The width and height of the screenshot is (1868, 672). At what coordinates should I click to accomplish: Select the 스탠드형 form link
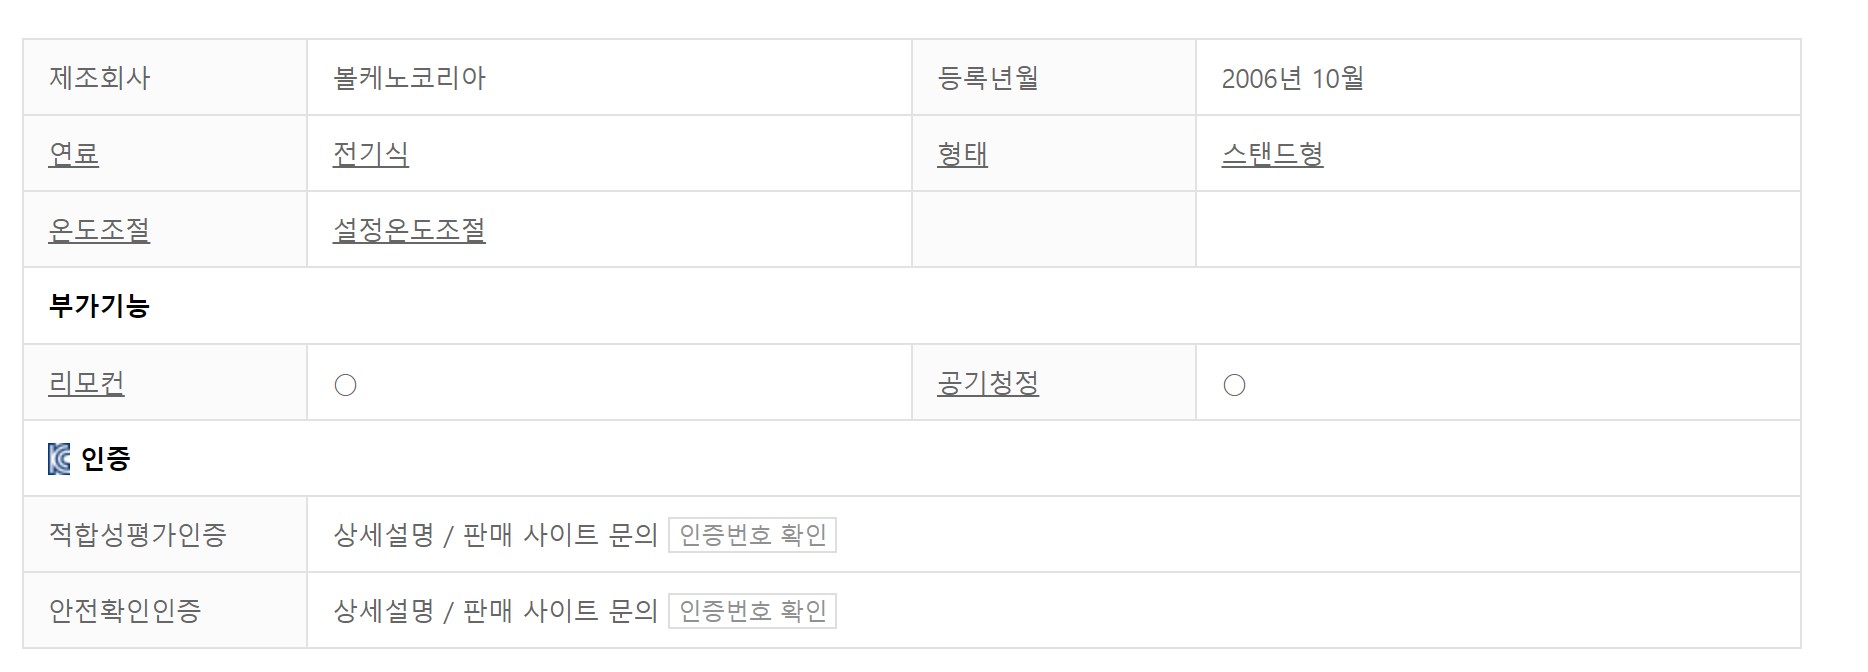1272,154
